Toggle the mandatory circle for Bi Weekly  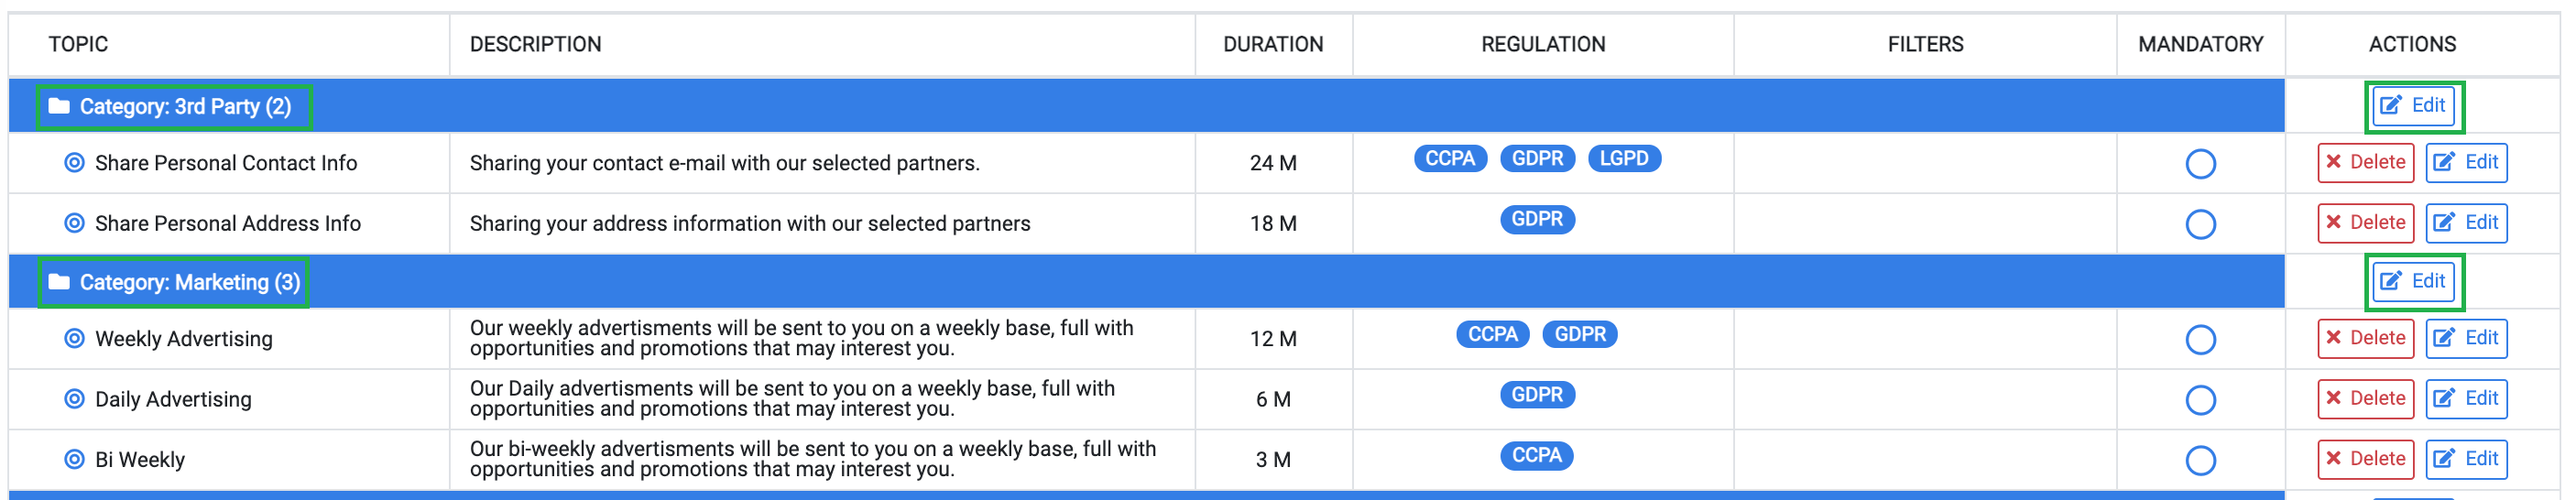pyautogui.click(x=2200, y=461)
